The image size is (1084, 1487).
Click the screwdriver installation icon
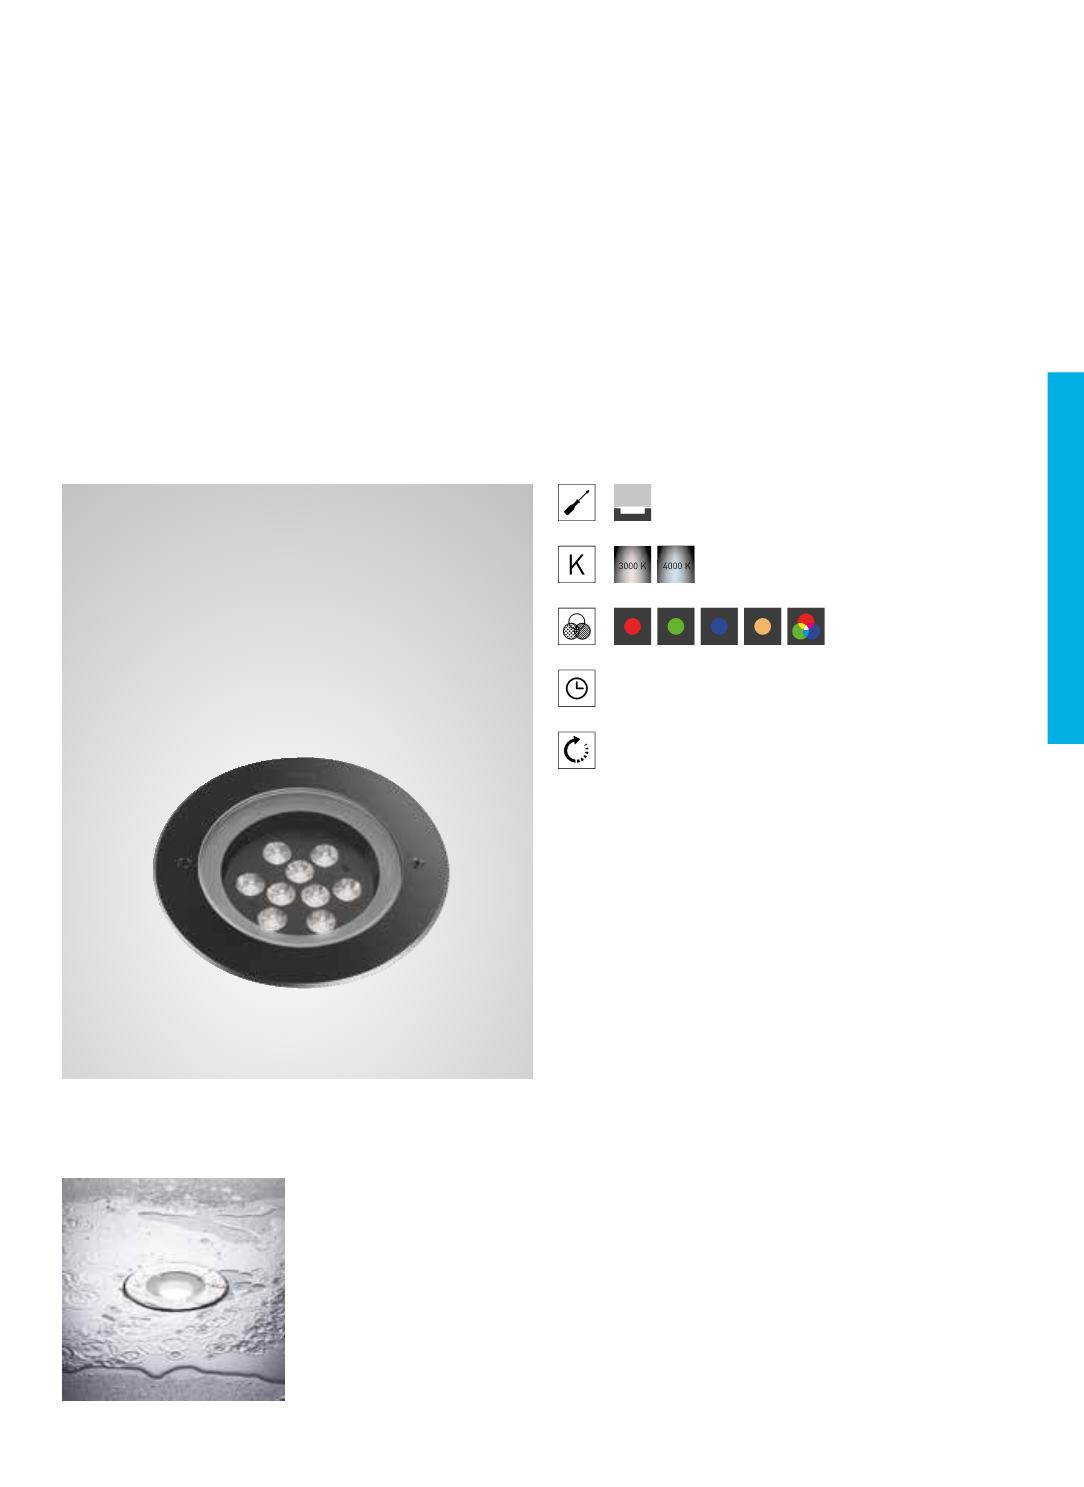577,502
